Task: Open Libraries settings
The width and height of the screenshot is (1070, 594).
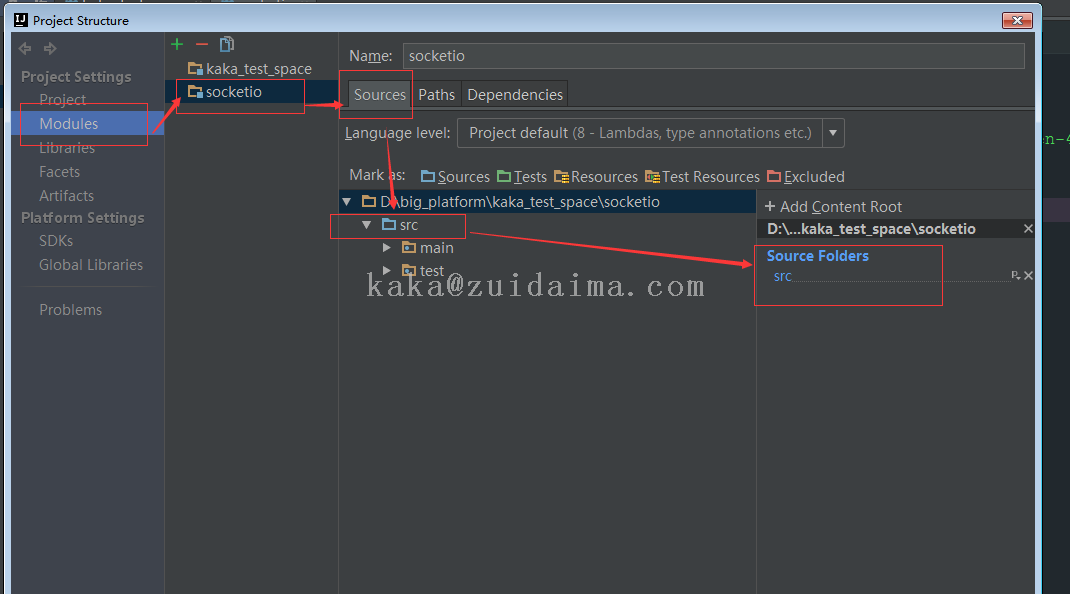Action: tap(67, 147)
